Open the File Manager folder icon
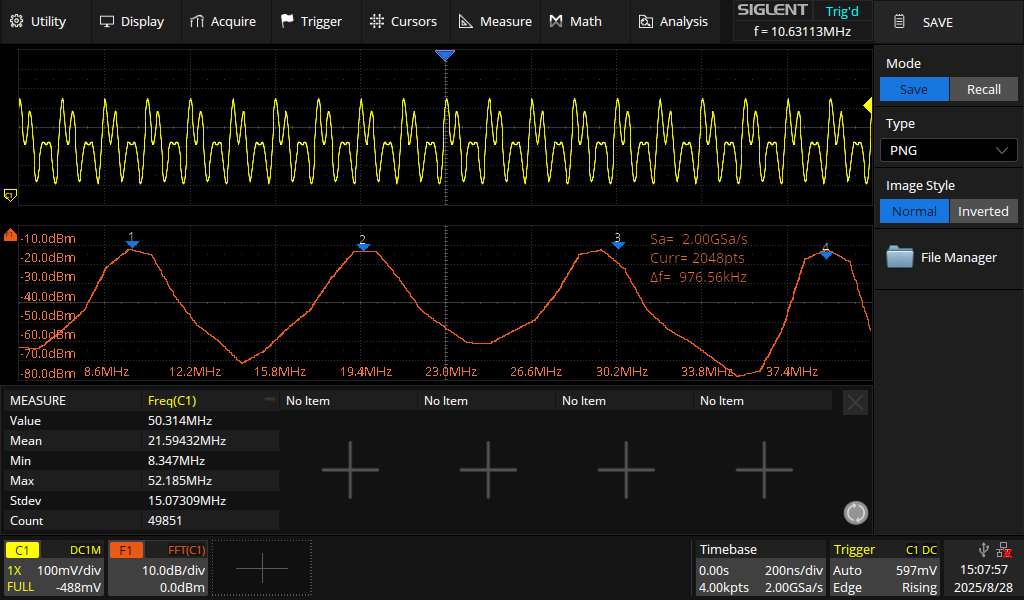This screenshot has width=1024, height=600. click(900, 258)
